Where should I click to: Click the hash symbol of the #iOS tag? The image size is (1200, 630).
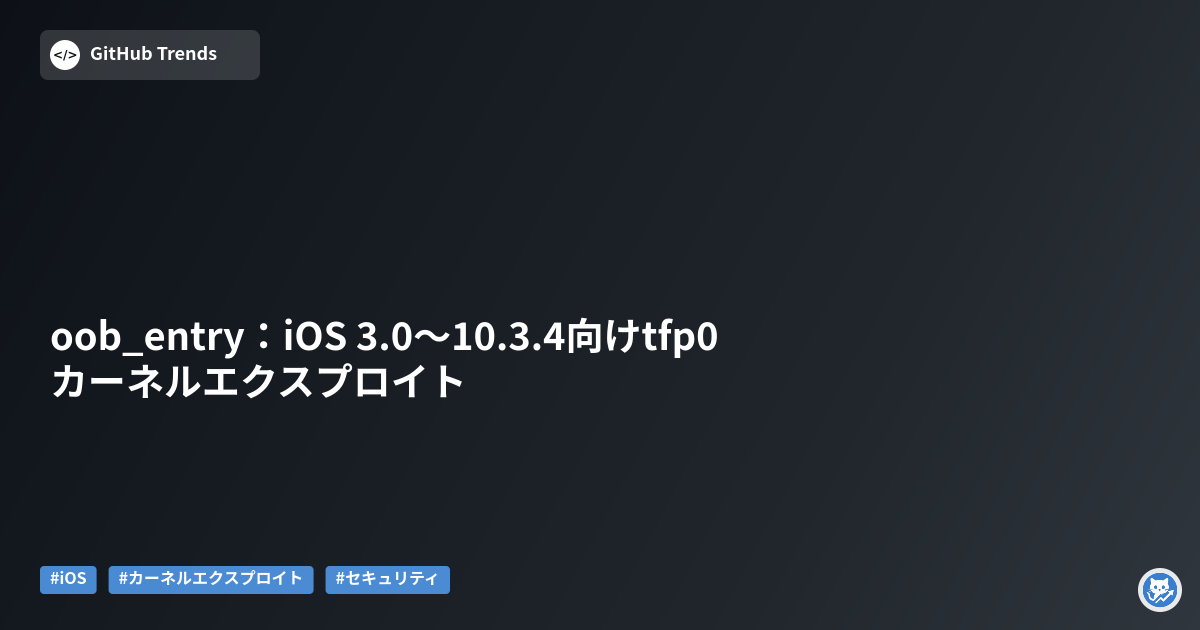click(x=54, y=580)
